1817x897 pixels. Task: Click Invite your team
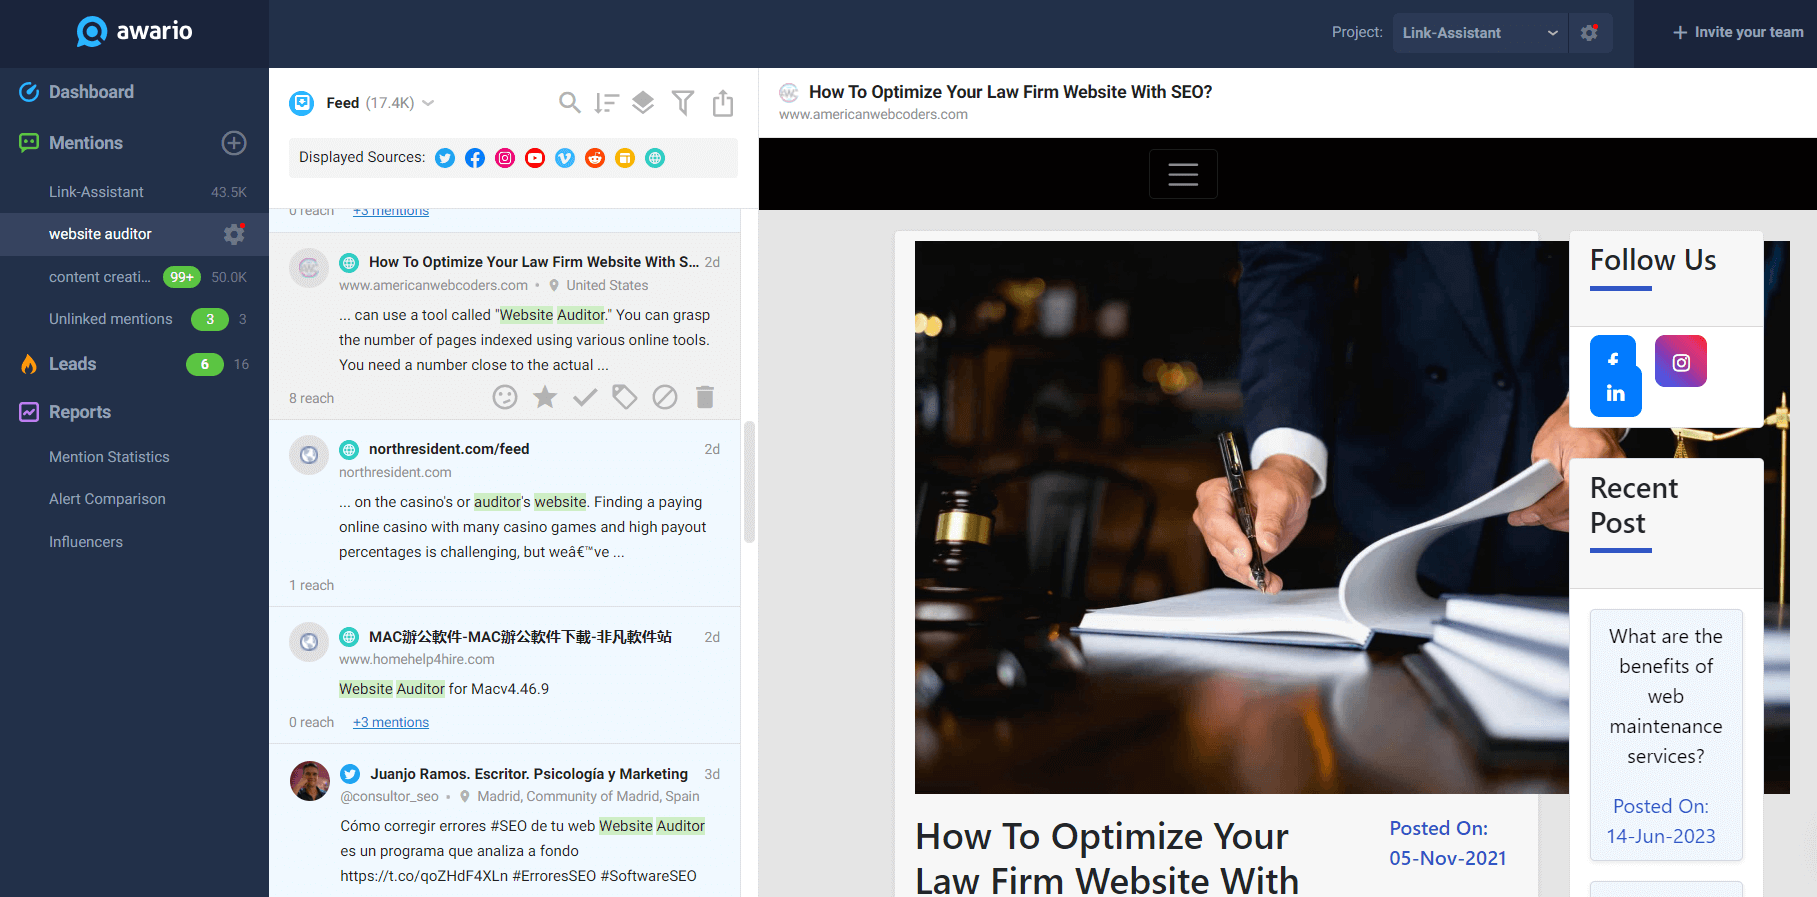(1738, 32)
